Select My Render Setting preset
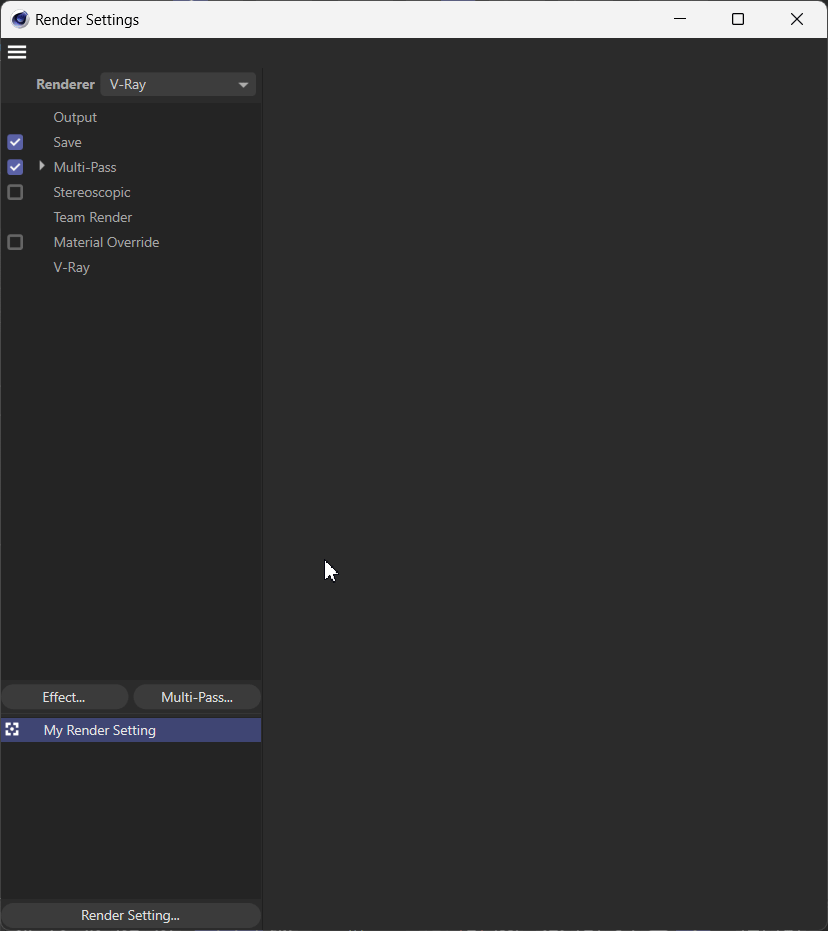828x931 pixels. [100, 730]
